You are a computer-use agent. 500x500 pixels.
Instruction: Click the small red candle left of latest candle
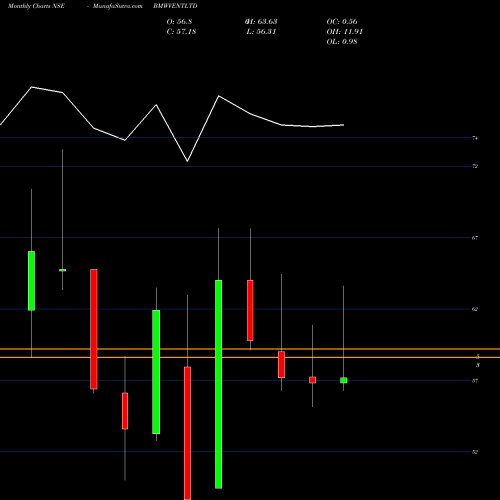[312, 380]
